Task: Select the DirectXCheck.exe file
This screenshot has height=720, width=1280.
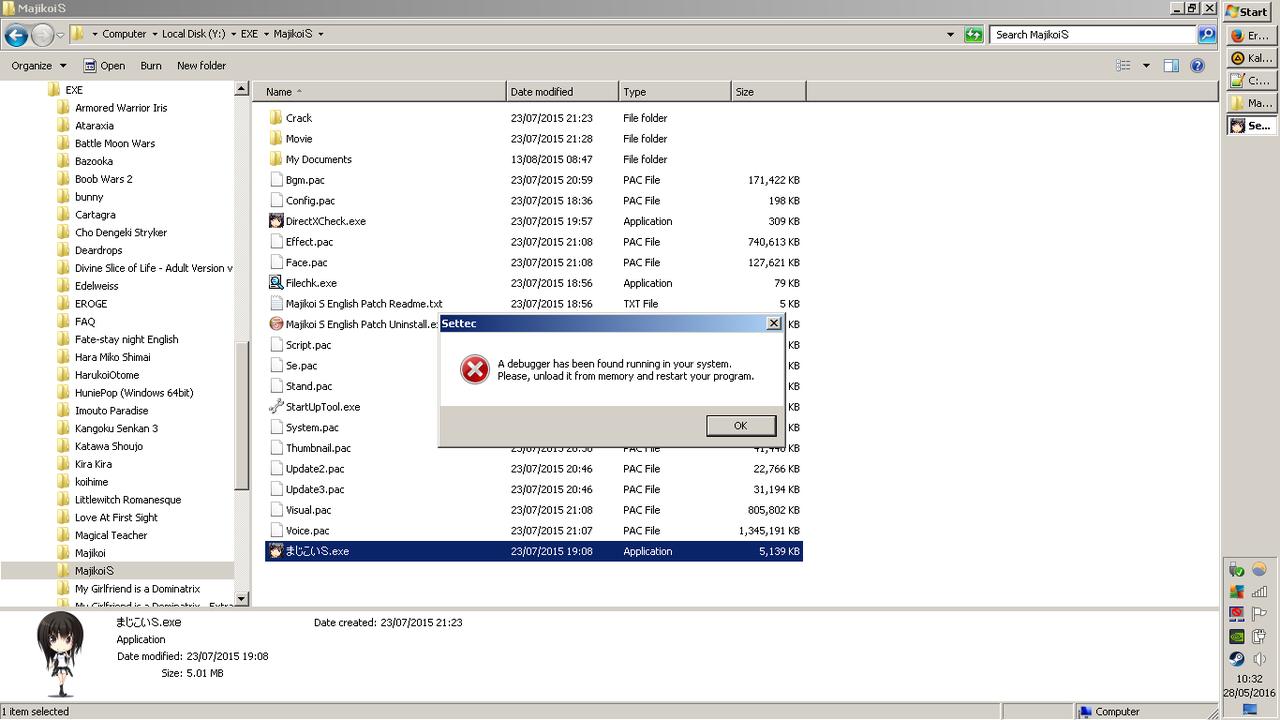Action: point(325,221)
